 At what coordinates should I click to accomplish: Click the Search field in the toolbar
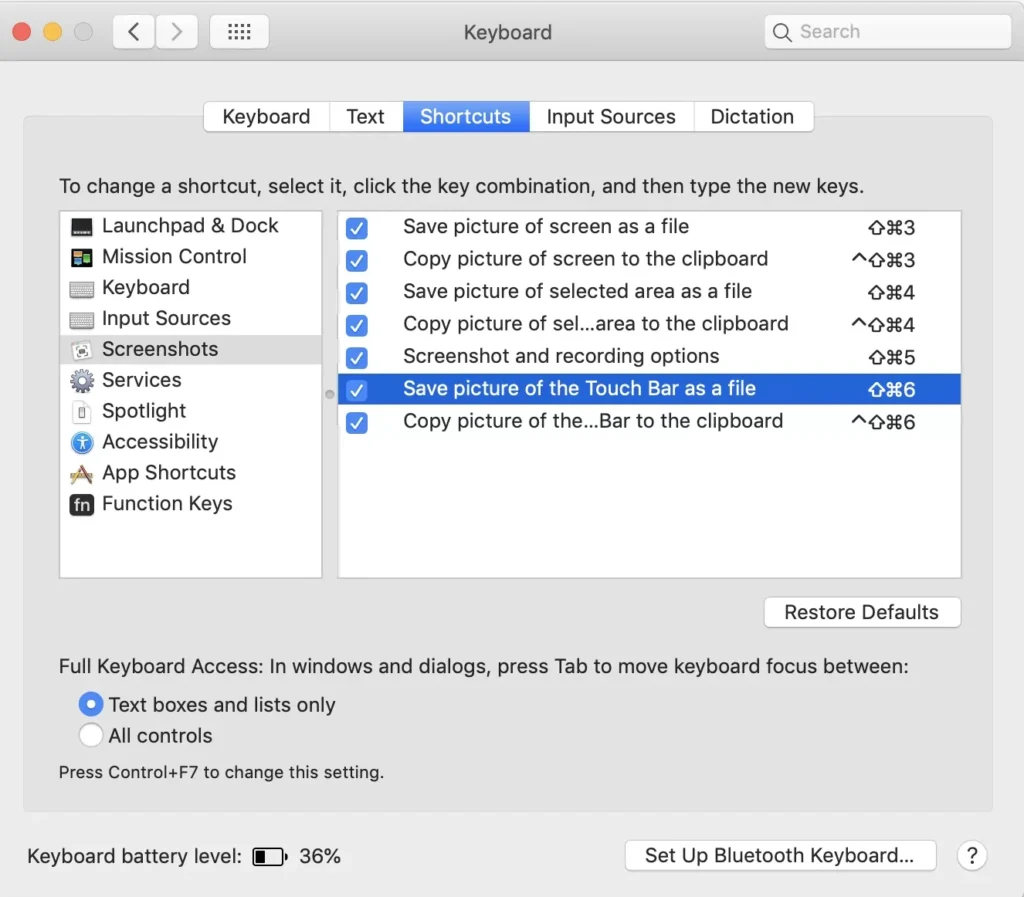tap(888, 31)
